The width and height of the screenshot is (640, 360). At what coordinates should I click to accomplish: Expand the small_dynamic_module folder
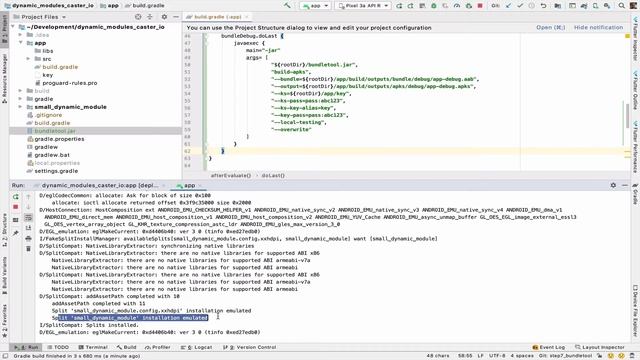[20, 107]
